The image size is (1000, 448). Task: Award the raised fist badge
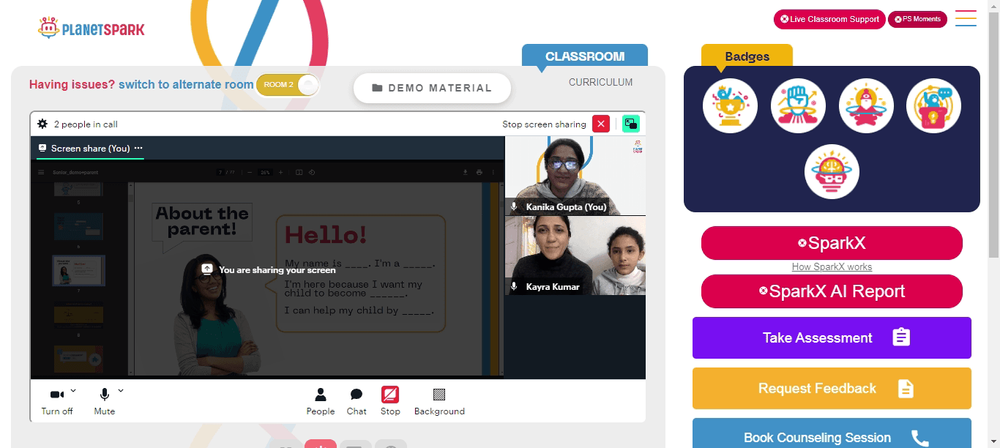coord(798,106)
